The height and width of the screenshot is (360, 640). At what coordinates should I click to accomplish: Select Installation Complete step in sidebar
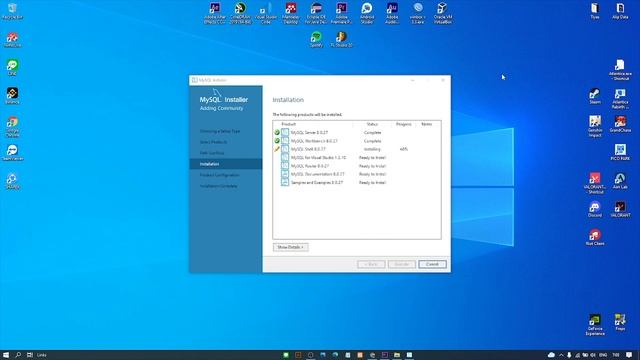[218, 186]
